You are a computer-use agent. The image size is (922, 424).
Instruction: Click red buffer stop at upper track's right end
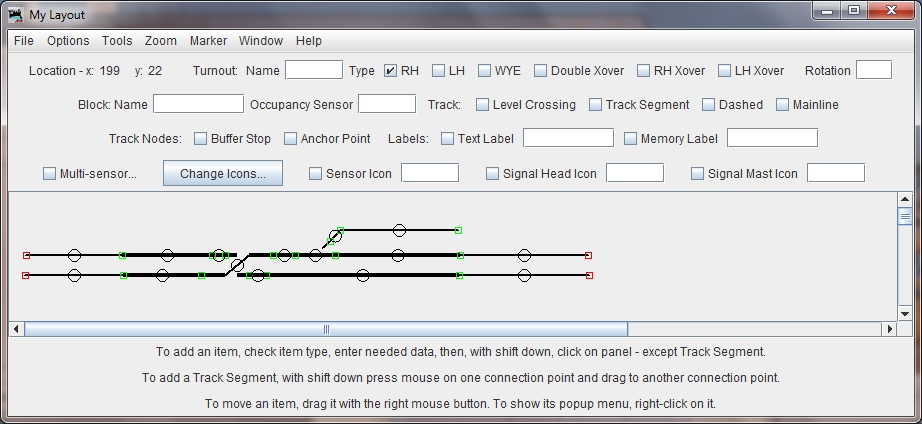pyautogui.click(x=588, y=255)
